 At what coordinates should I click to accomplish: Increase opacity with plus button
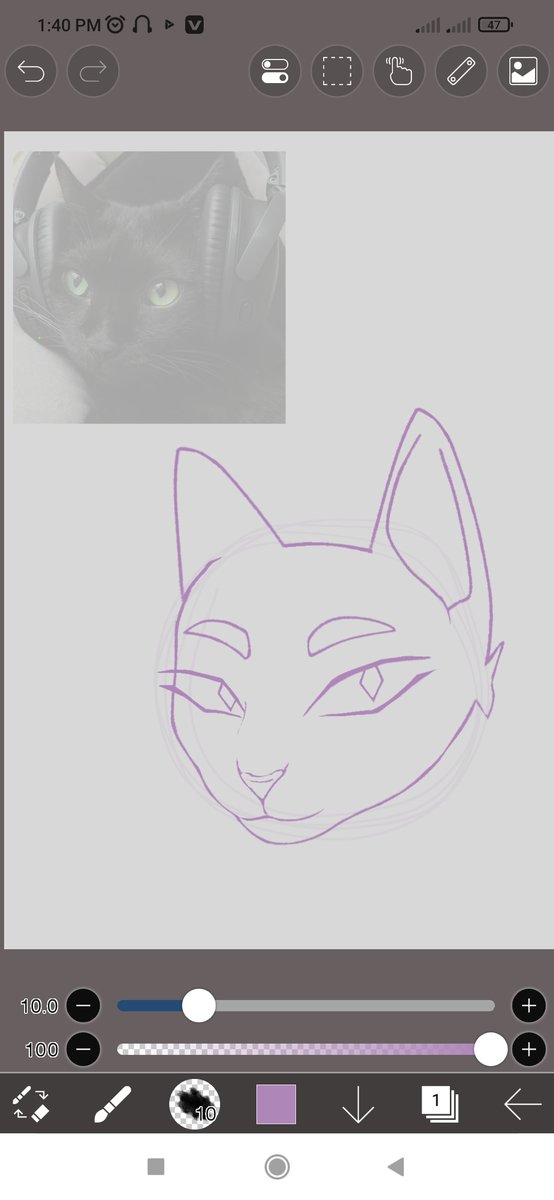point(529,1050)
